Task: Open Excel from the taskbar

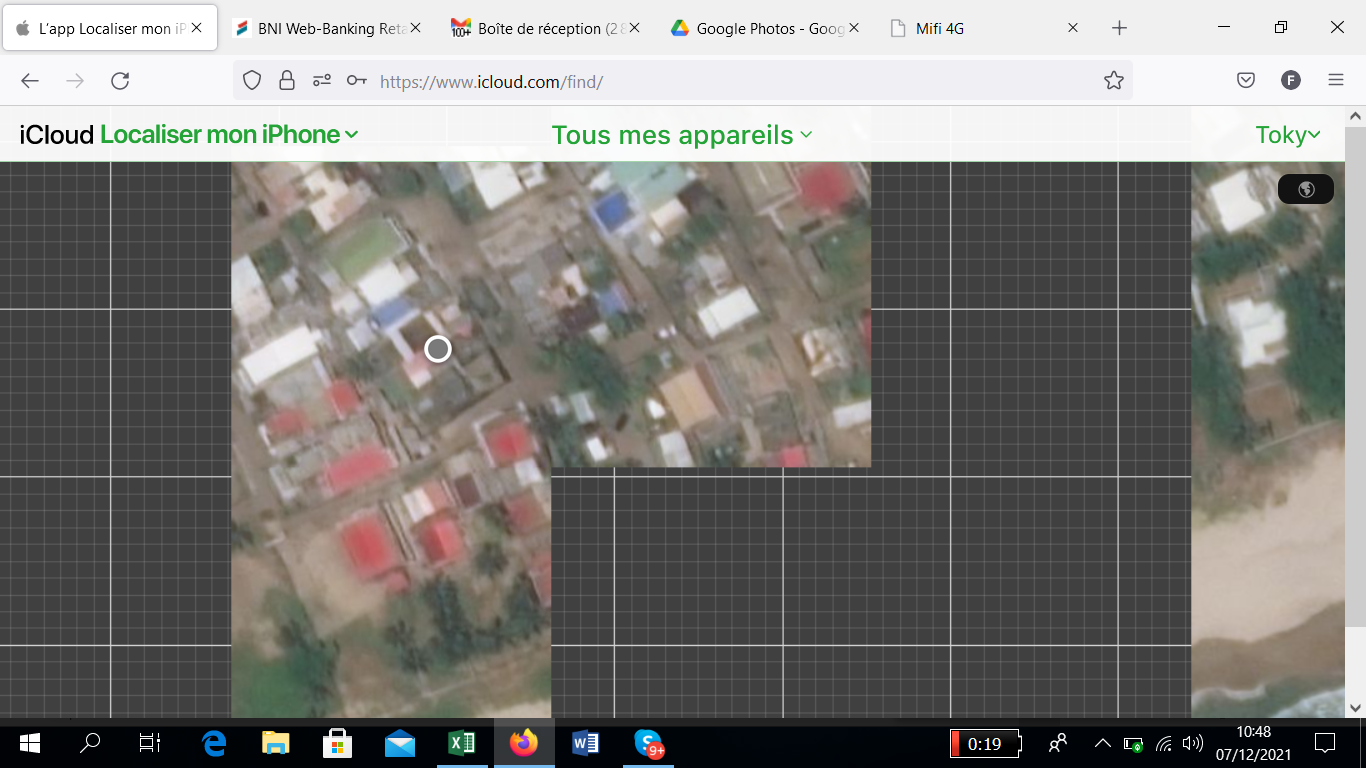Action: [461, 743]
